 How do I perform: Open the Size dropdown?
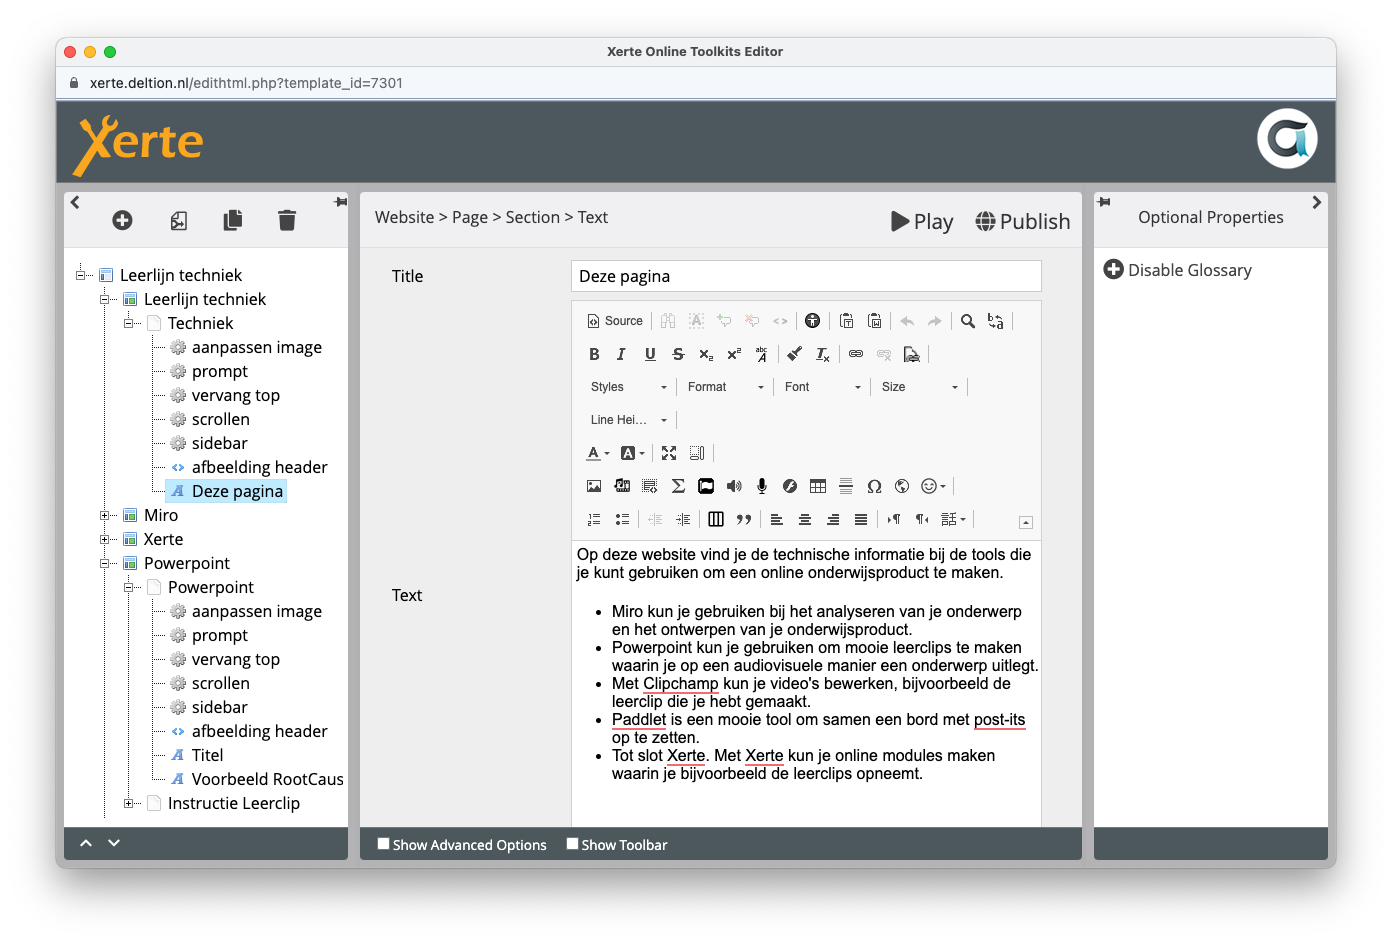tap(919, 387)
